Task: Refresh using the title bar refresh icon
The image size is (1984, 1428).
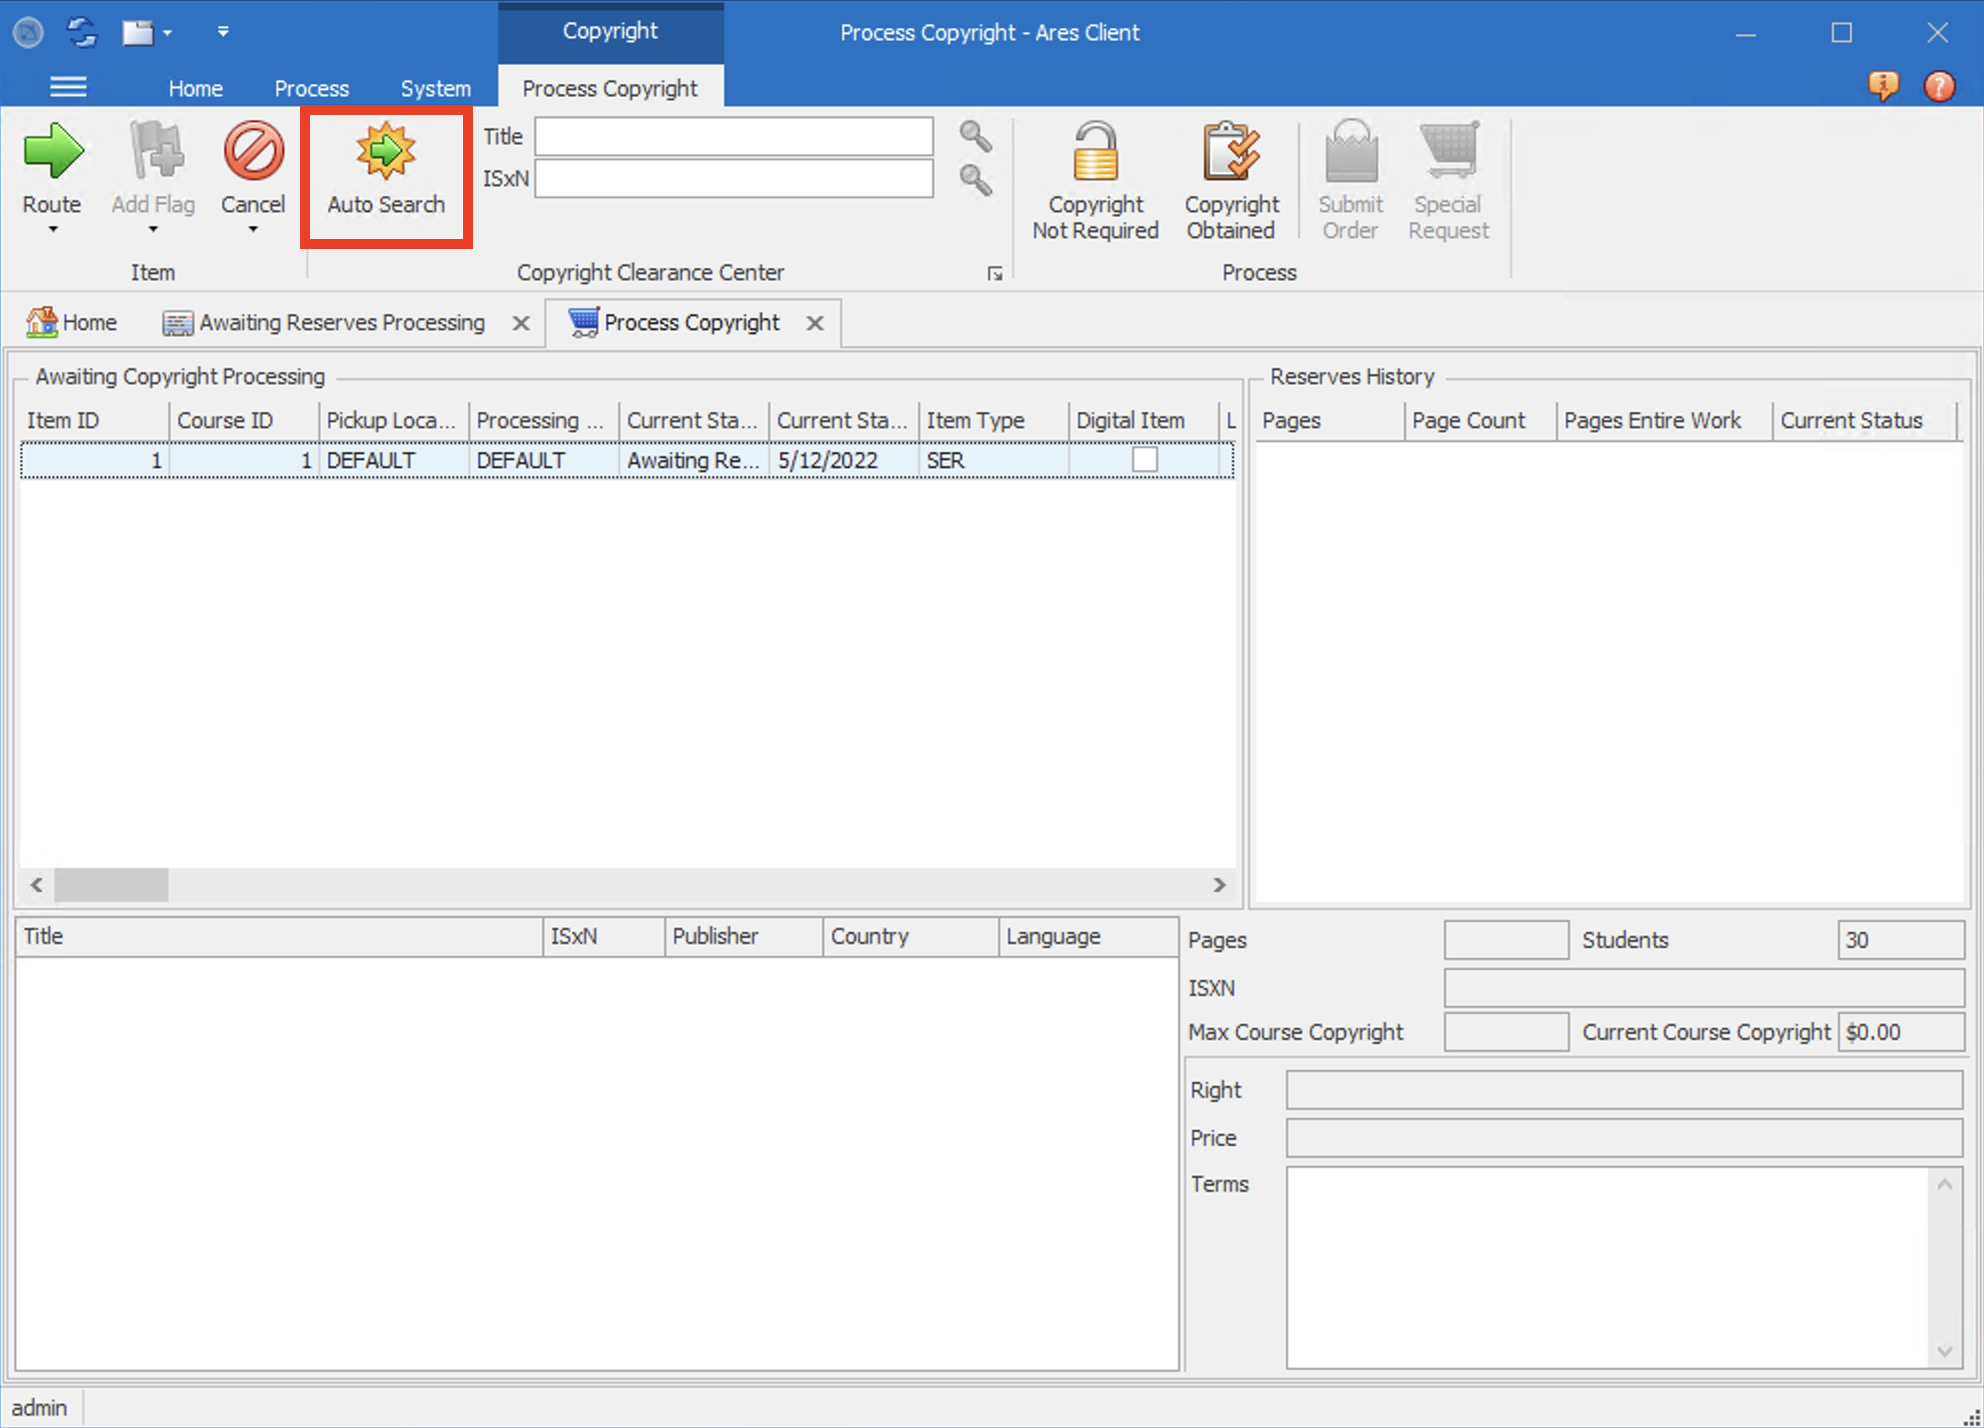Action: click(x=81, y=31)
